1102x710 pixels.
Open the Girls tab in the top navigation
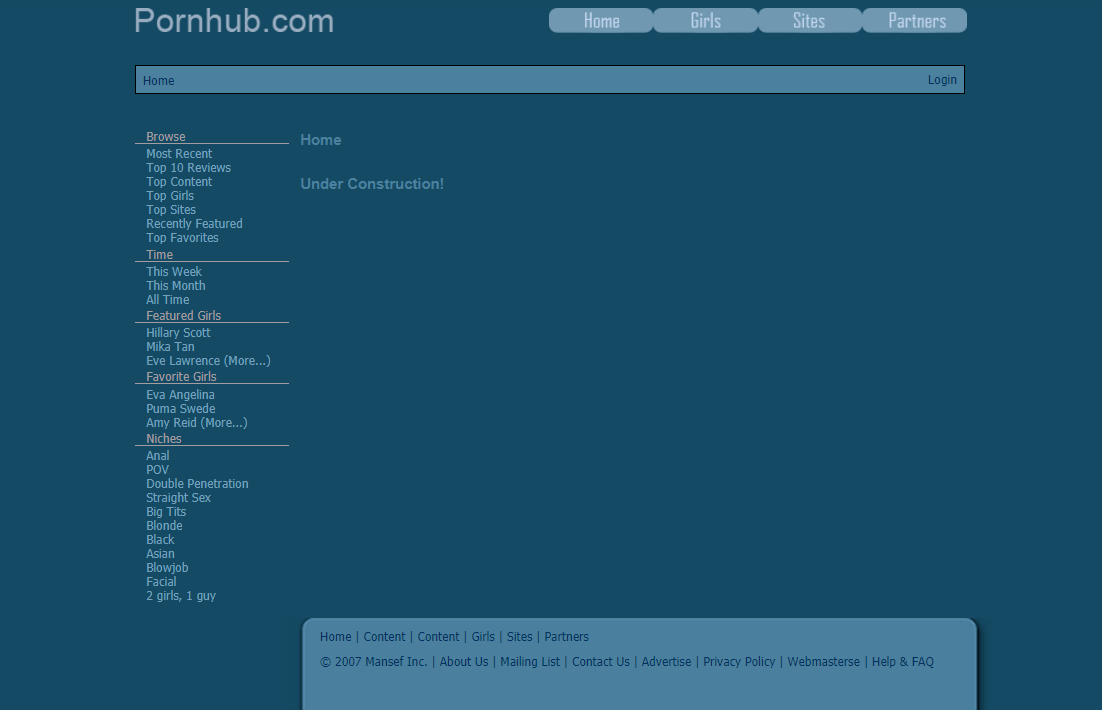coord(706,20)
